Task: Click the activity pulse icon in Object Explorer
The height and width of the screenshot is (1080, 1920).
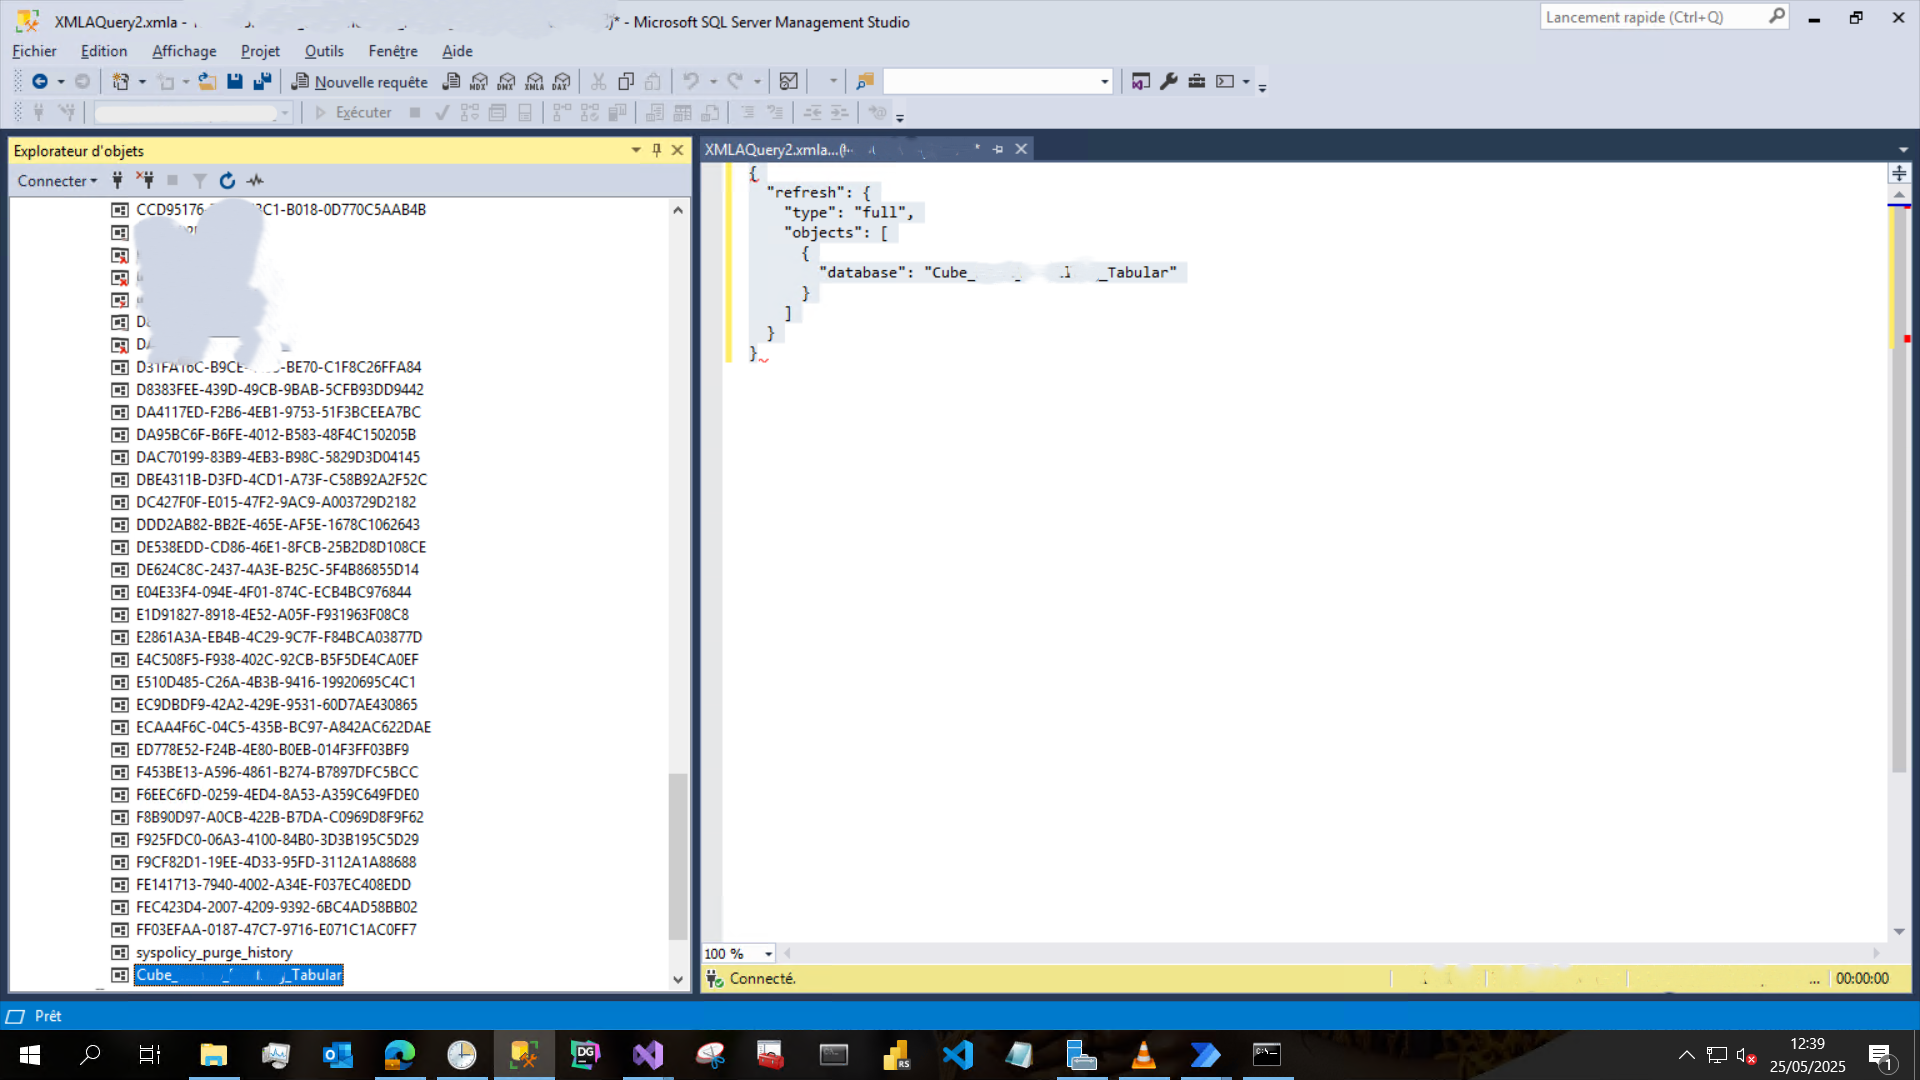Action: (x=256, y=181)
